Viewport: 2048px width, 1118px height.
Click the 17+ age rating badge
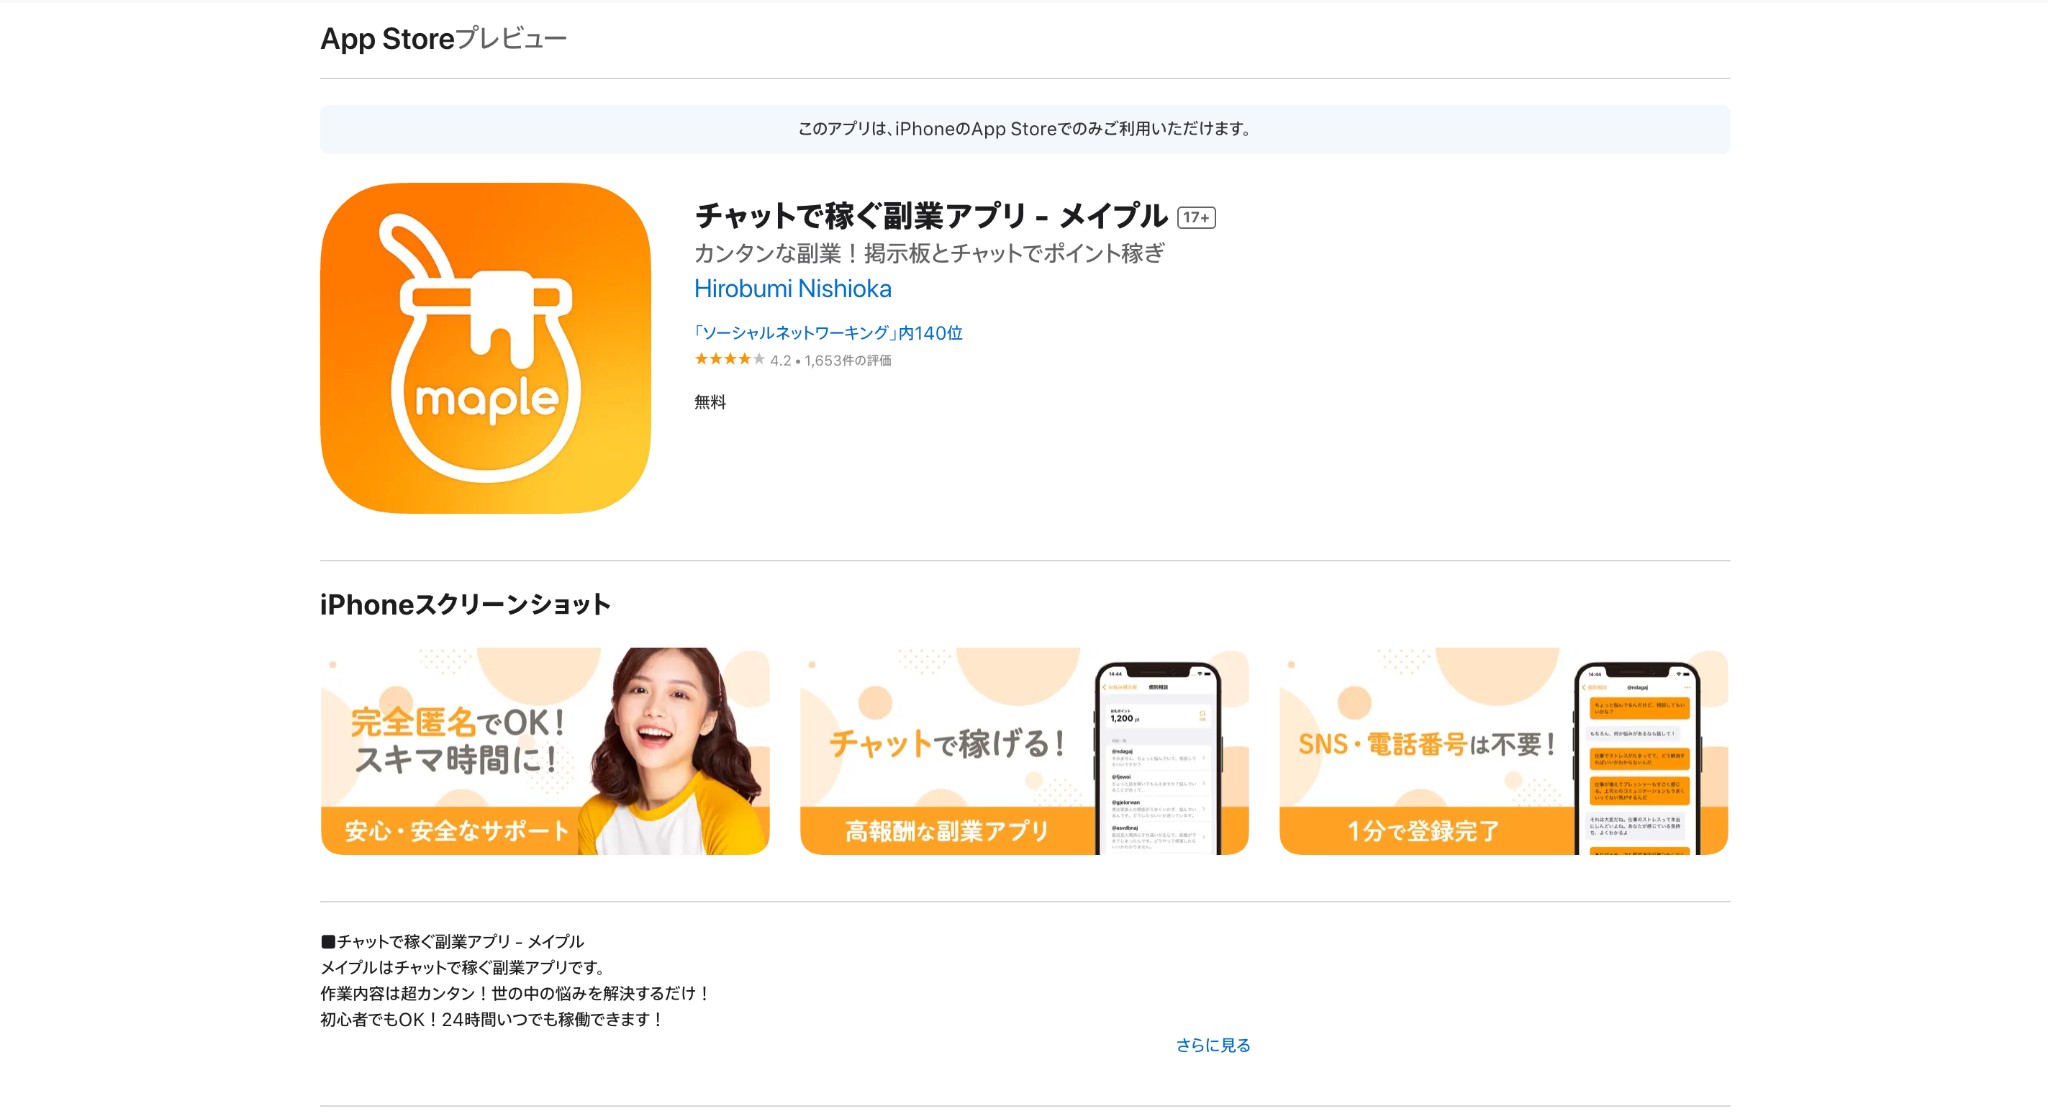(1196, 217)
